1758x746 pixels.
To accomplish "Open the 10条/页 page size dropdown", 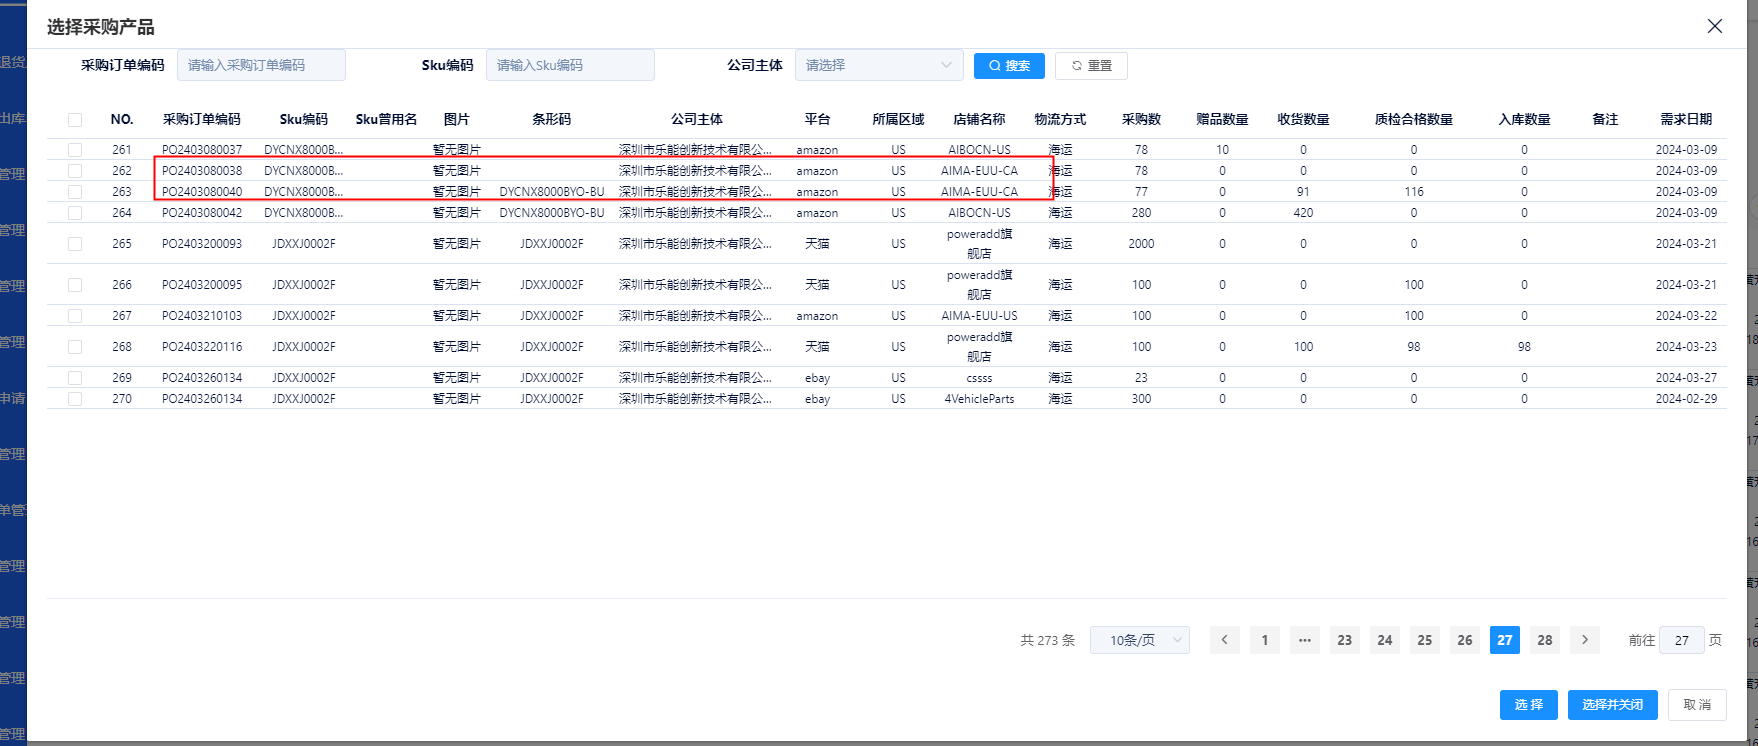I will tap(1139, 640).
